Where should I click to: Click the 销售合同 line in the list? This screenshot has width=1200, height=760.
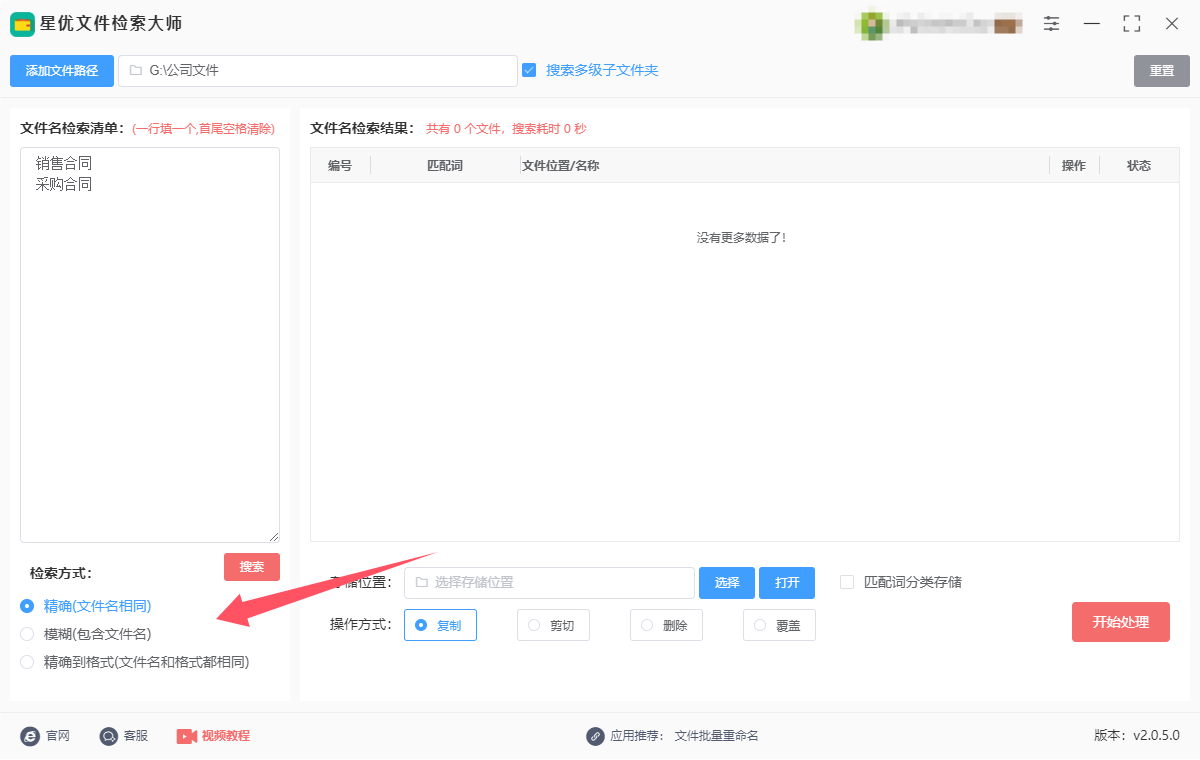click(64, 162)
